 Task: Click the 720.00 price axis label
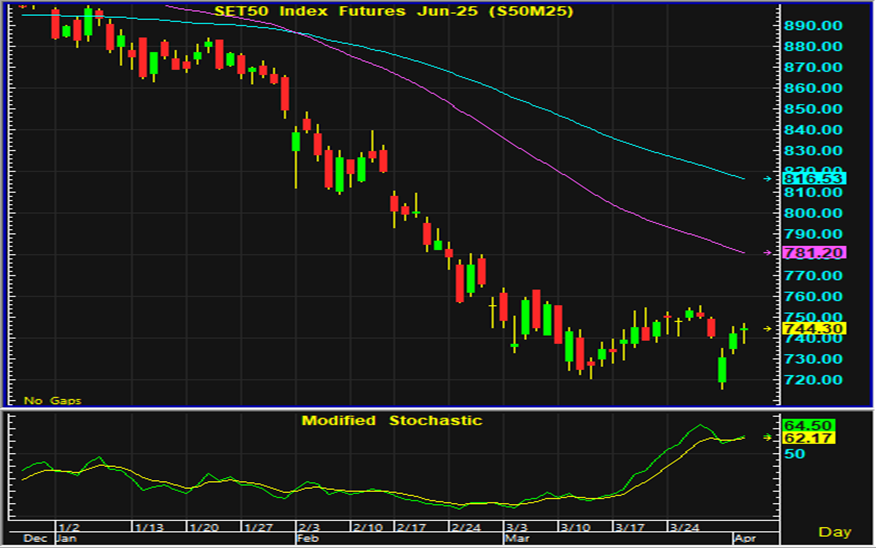(x=813, y=380)
